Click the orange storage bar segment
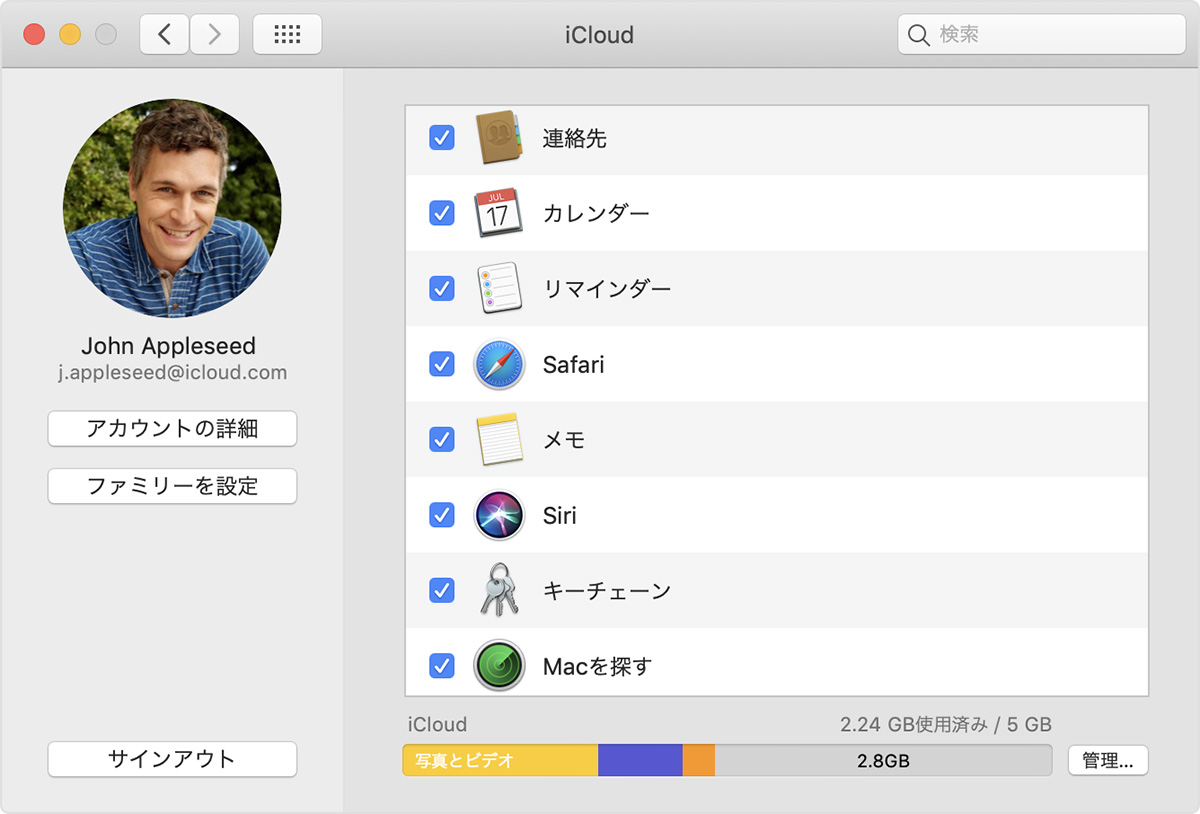 [699, 760]
